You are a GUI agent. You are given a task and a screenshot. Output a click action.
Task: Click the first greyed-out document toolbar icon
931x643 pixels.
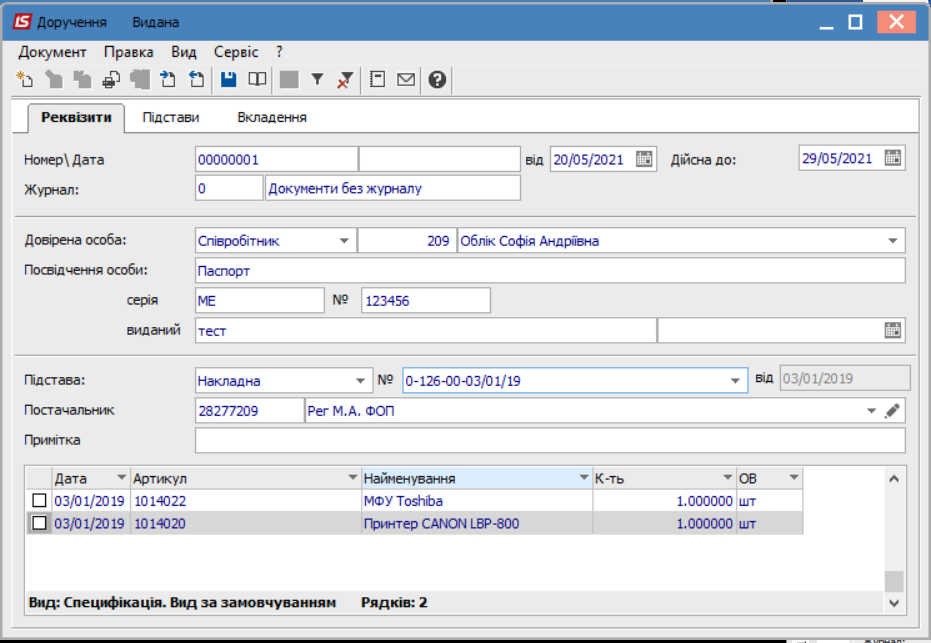click(54, 80)
